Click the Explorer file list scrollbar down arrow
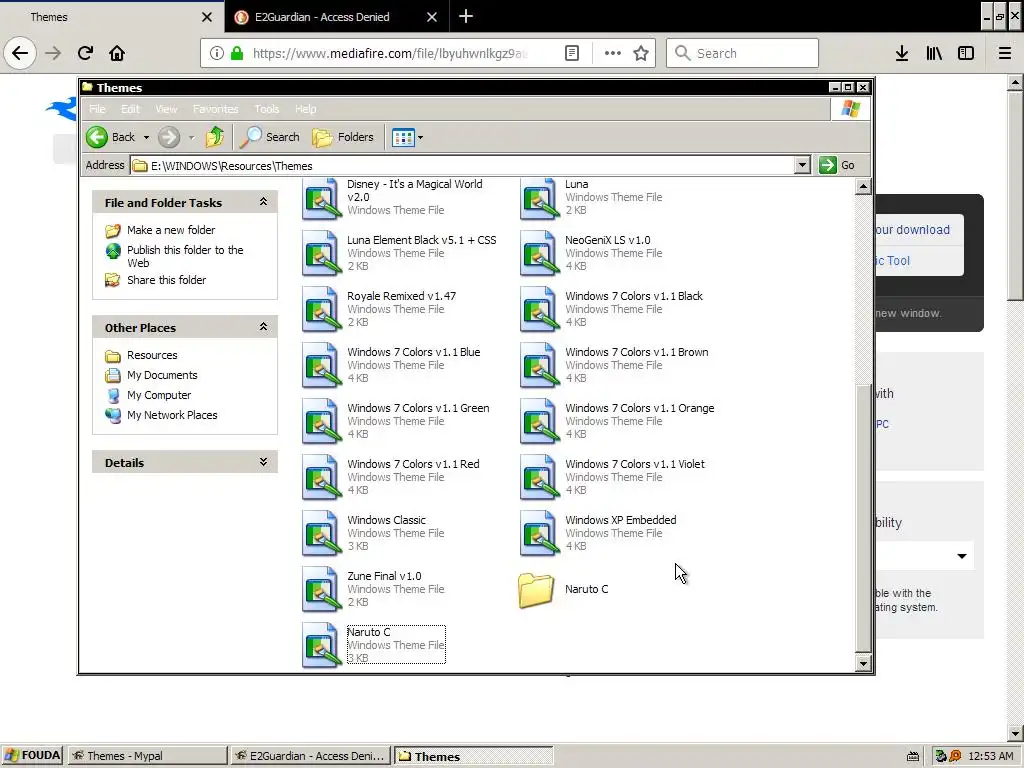 click(x=863, y=664)
